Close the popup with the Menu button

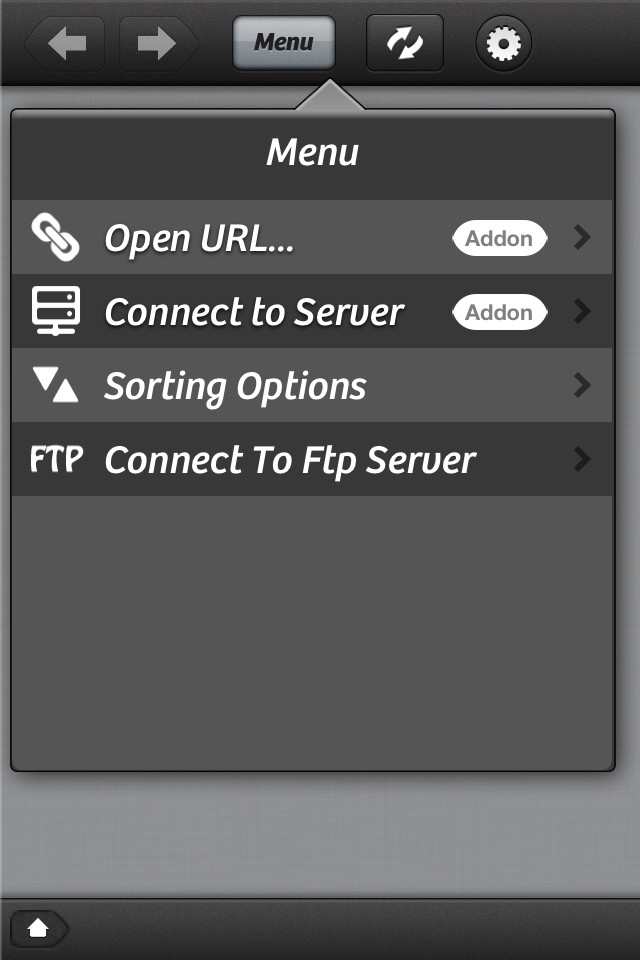tap(284, 43)
